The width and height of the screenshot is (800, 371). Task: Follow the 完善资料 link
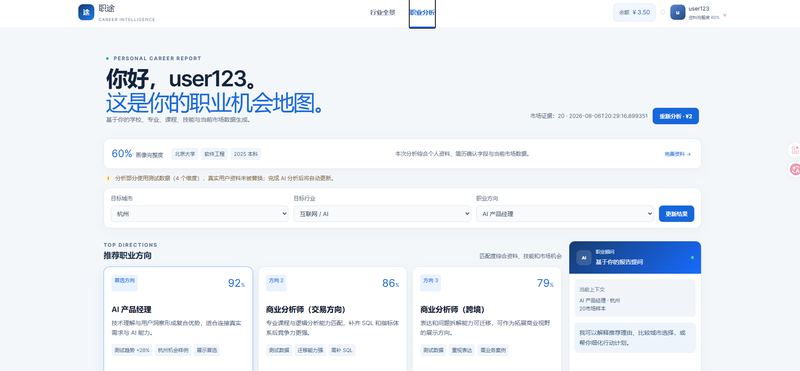point(678,154)
